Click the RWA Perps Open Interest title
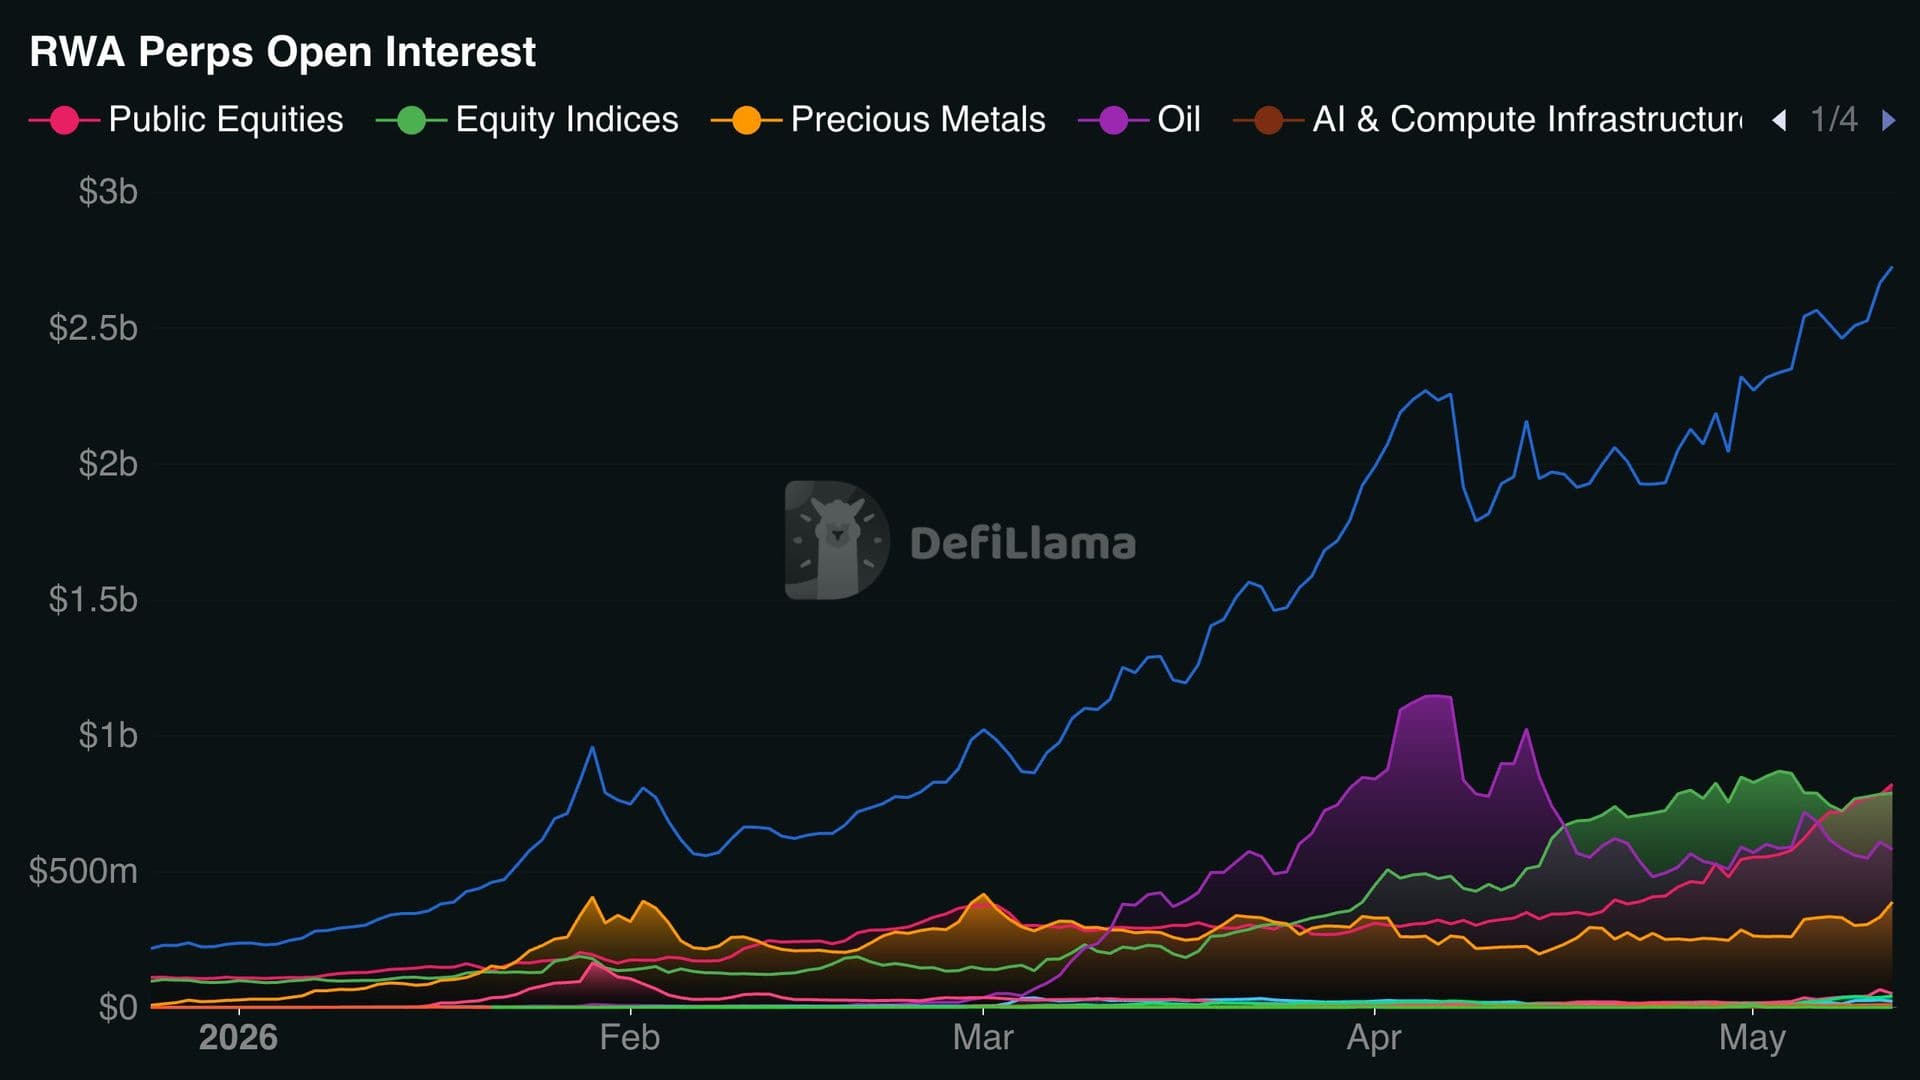This screenshot has width=1920, height=1080. click(283, 52)
